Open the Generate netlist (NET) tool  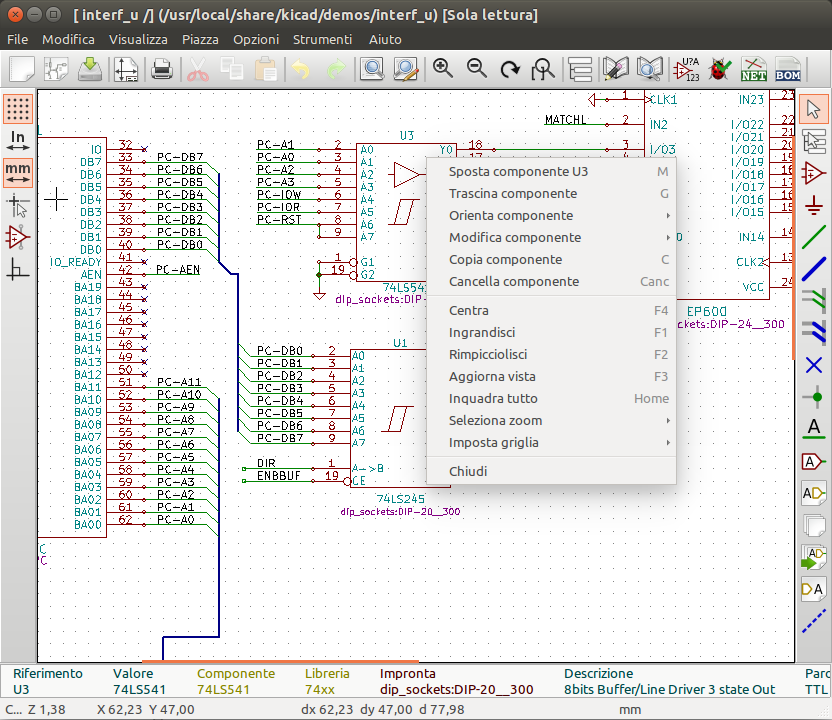click(753, 69)
